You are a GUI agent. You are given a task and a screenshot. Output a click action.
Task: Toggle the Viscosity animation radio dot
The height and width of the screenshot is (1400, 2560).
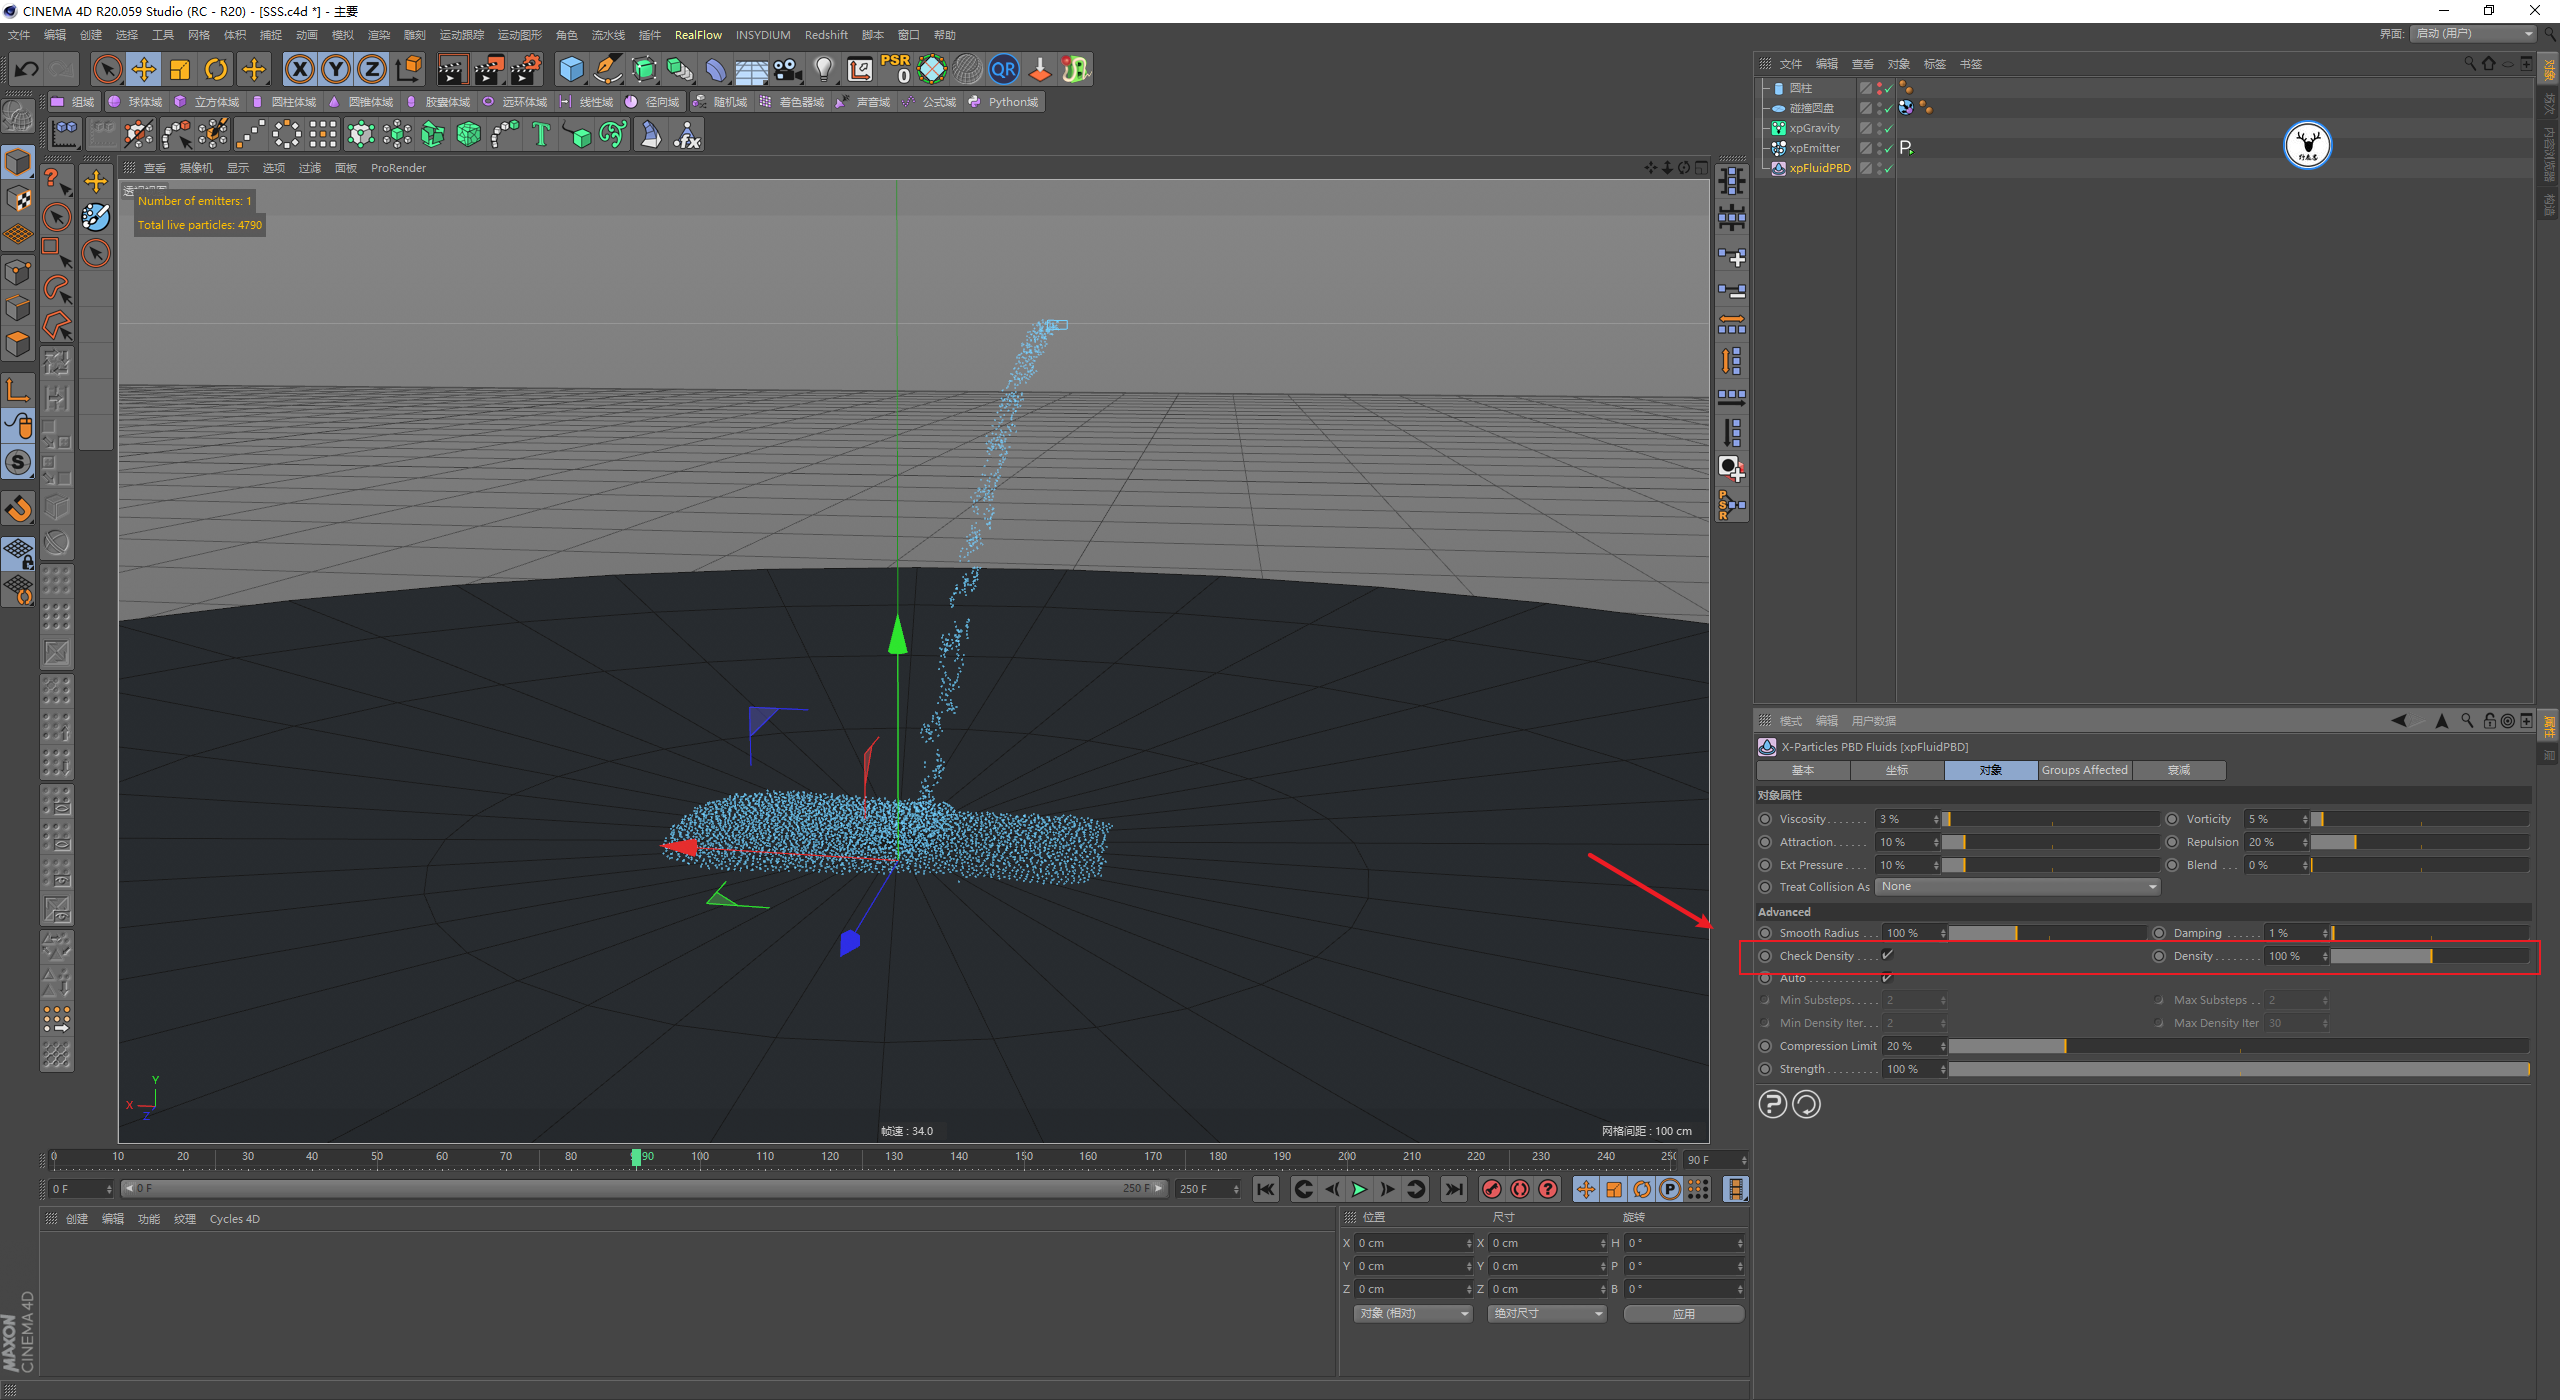(1765, 819)
